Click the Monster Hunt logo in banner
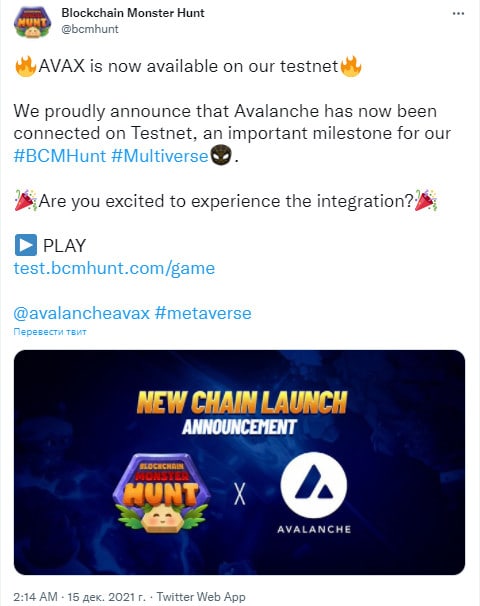Viewport: 480px width, 606px height. (x=162, y=493)
